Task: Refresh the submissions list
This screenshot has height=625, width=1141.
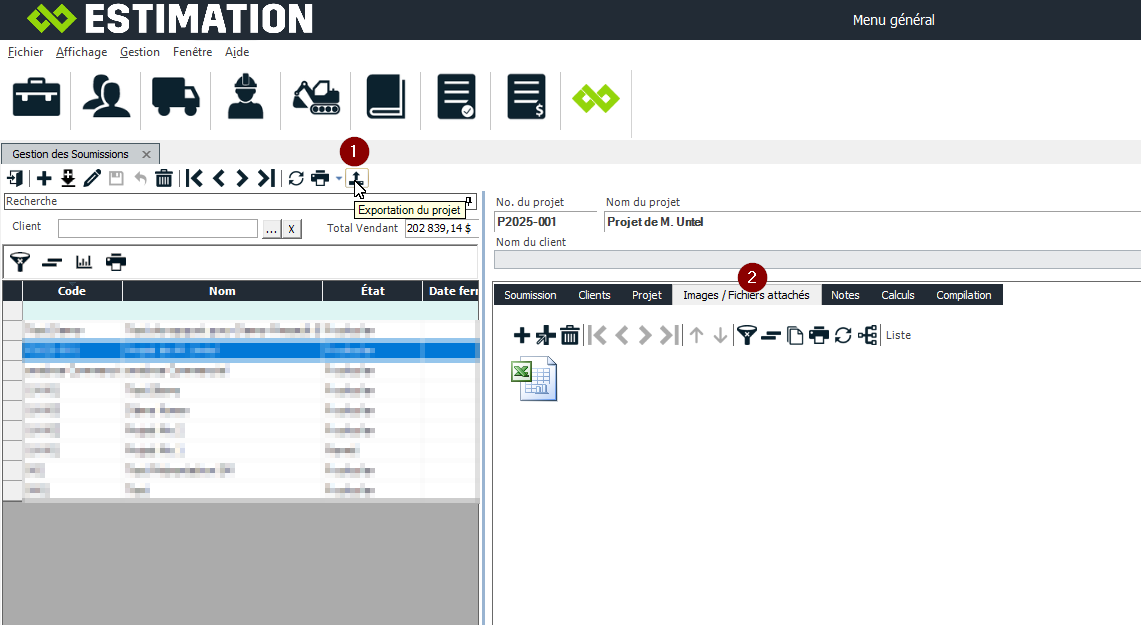Action: pyautogui.click(x=296, y=179)
